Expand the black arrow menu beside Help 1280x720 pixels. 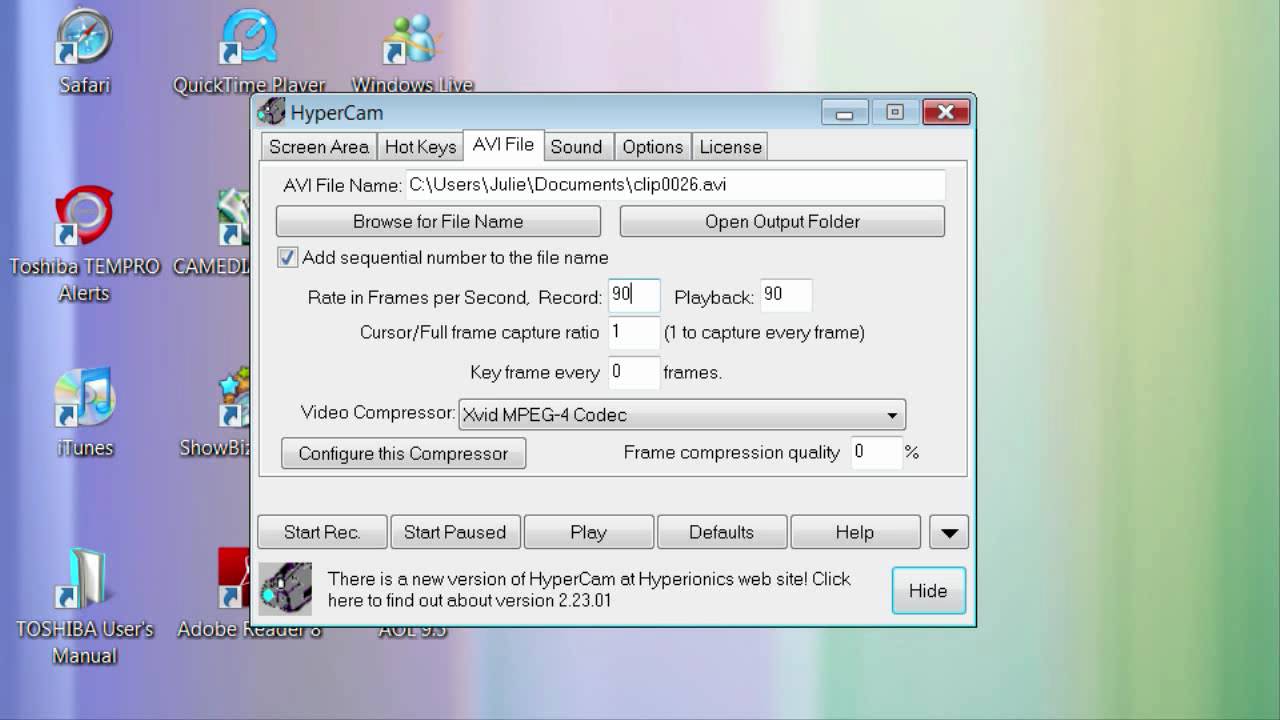[x=949, y=532]
